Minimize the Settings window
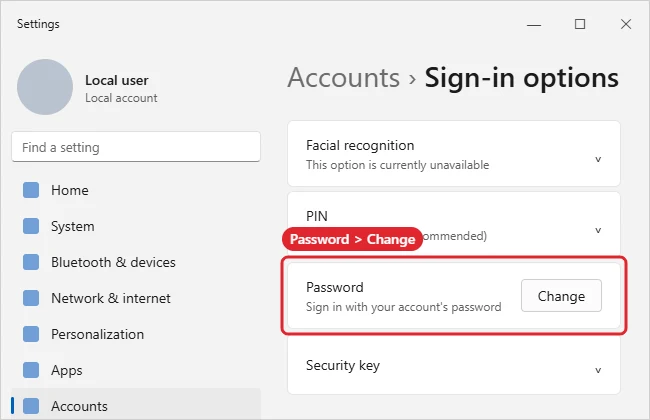650x420 pixels. click(534, 24)
